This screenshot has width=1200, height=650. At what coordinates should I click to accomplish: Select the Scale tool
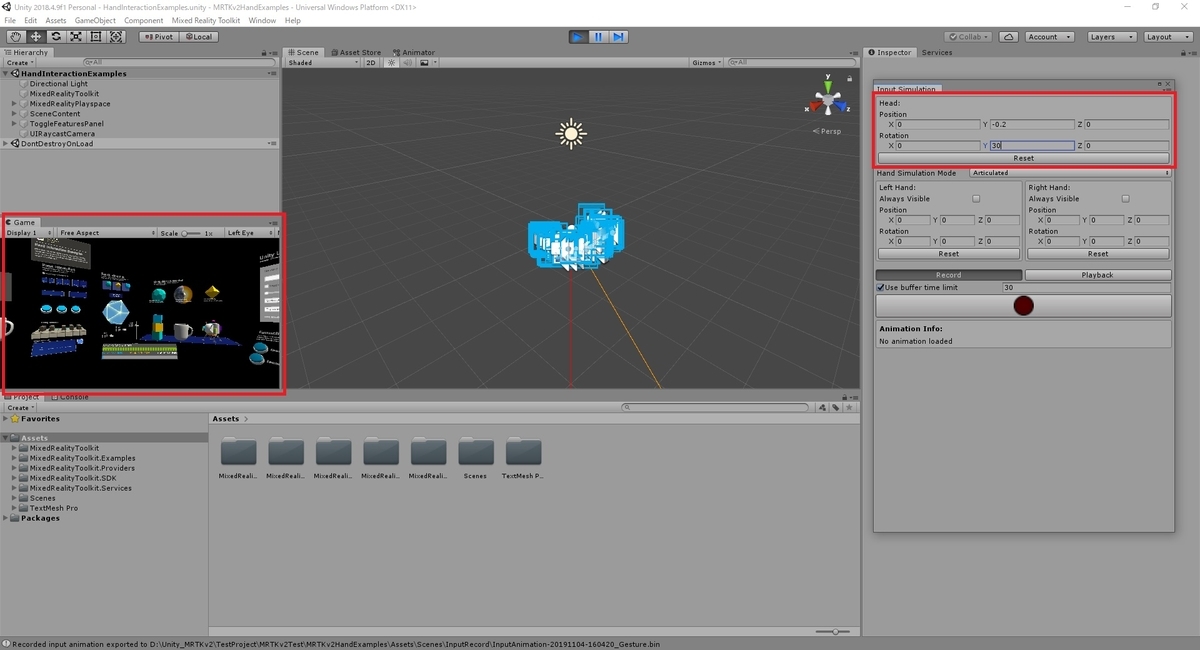75,37
